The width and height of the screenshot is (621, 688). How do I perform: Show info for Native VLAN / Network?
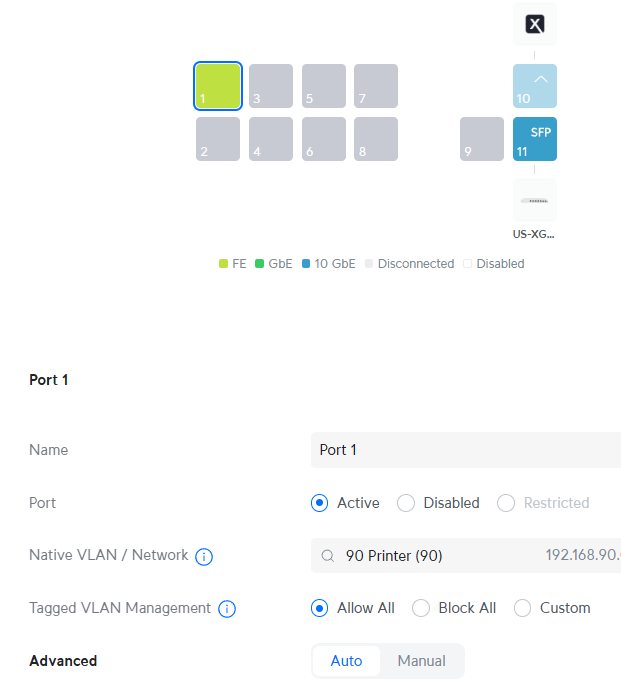tap(204, 556)
